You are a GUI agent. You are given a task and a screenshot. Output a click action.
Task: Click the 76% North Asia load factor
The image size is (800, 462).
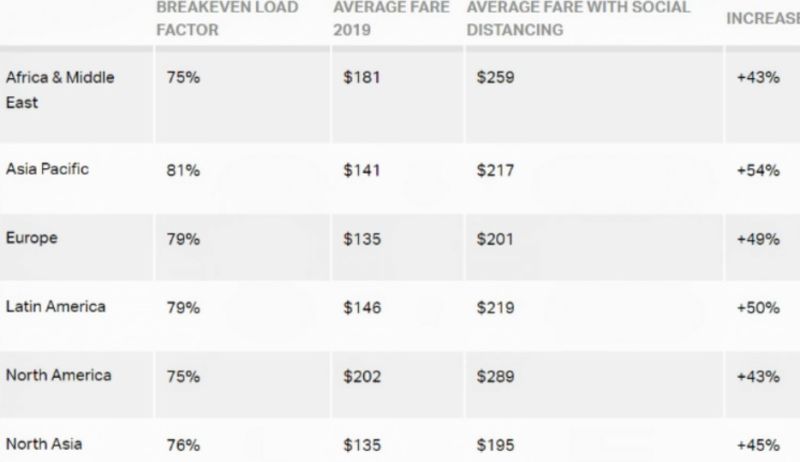pyautogui.click(x=183, y=445)
